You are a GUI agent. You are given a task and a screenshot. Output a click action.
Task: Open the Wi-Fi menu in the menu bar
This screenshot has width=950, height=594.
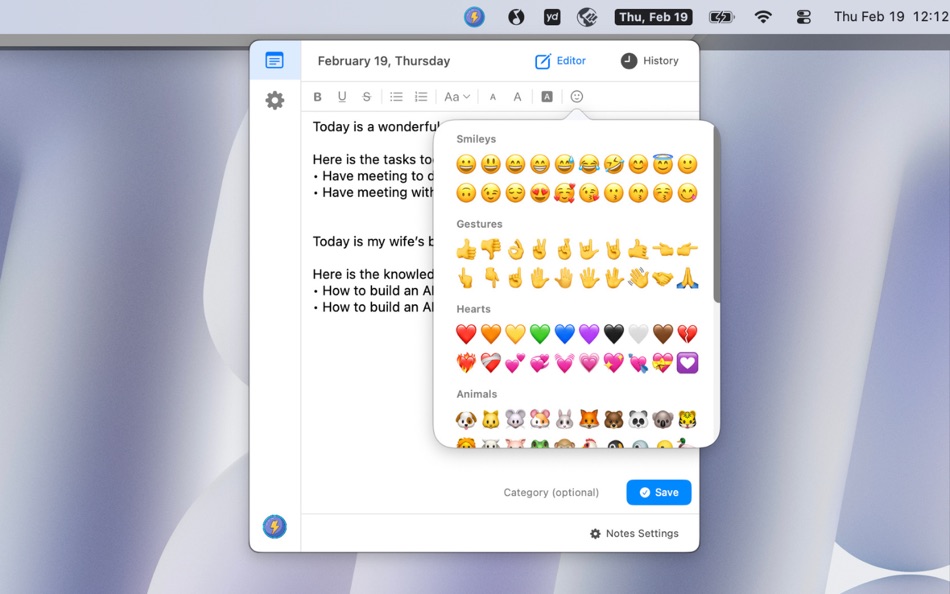point(762,16)
